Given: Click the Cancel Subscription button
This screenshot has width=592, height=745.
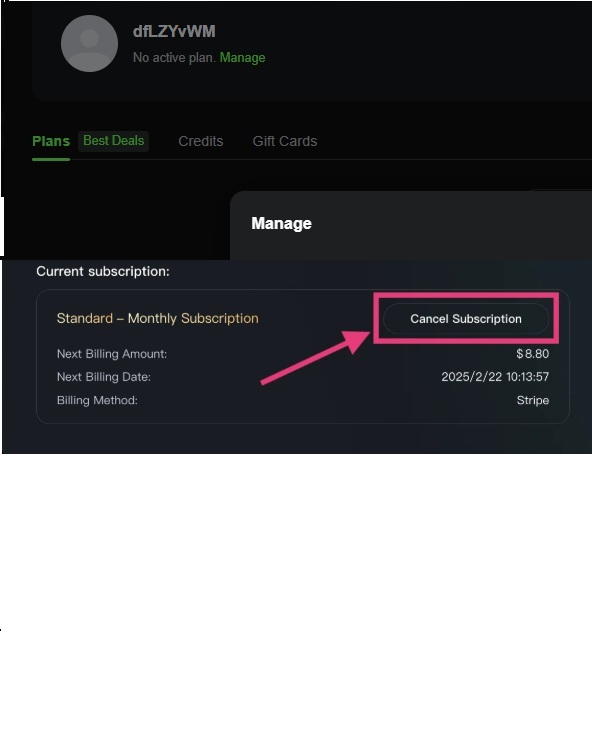Looking at the screenshot, I should [x=466, y=318].
